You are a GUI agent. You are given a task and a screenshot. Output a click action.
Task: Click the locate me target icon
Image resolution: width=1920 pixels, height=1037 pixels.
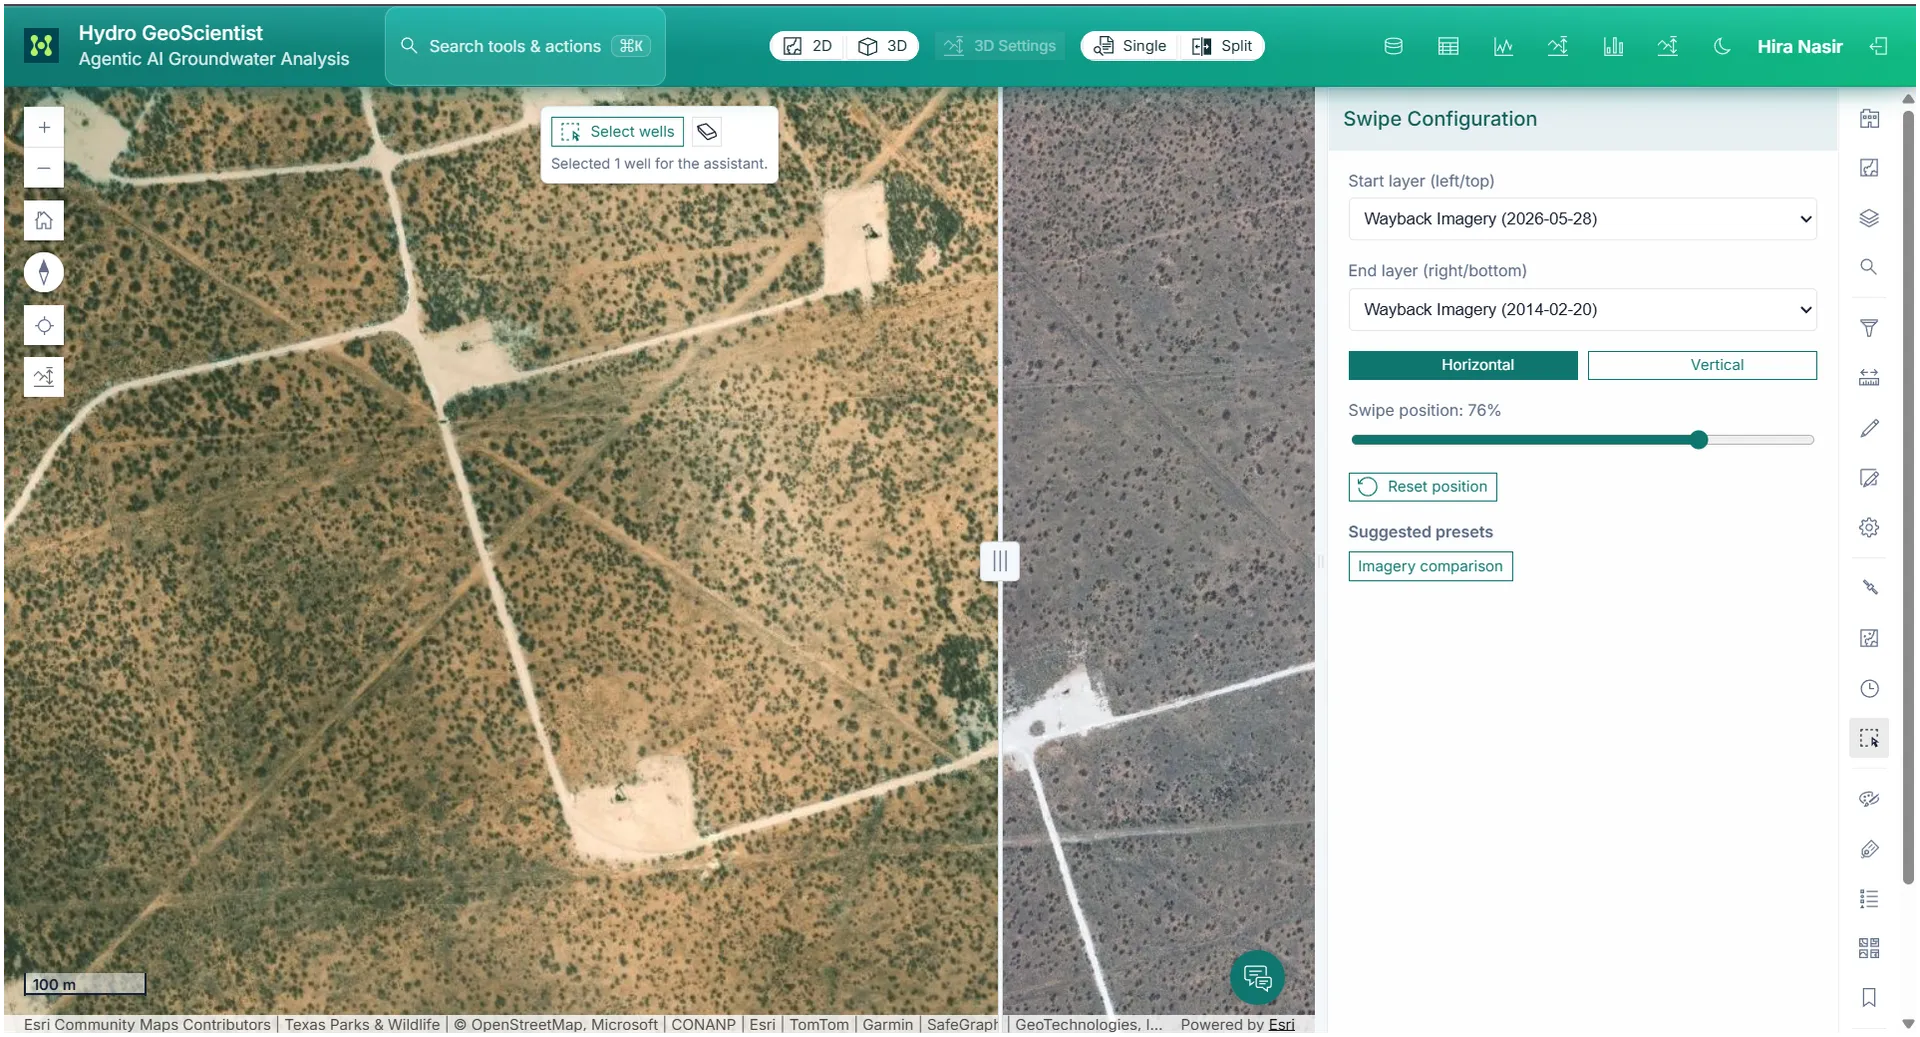click(44, 325)
